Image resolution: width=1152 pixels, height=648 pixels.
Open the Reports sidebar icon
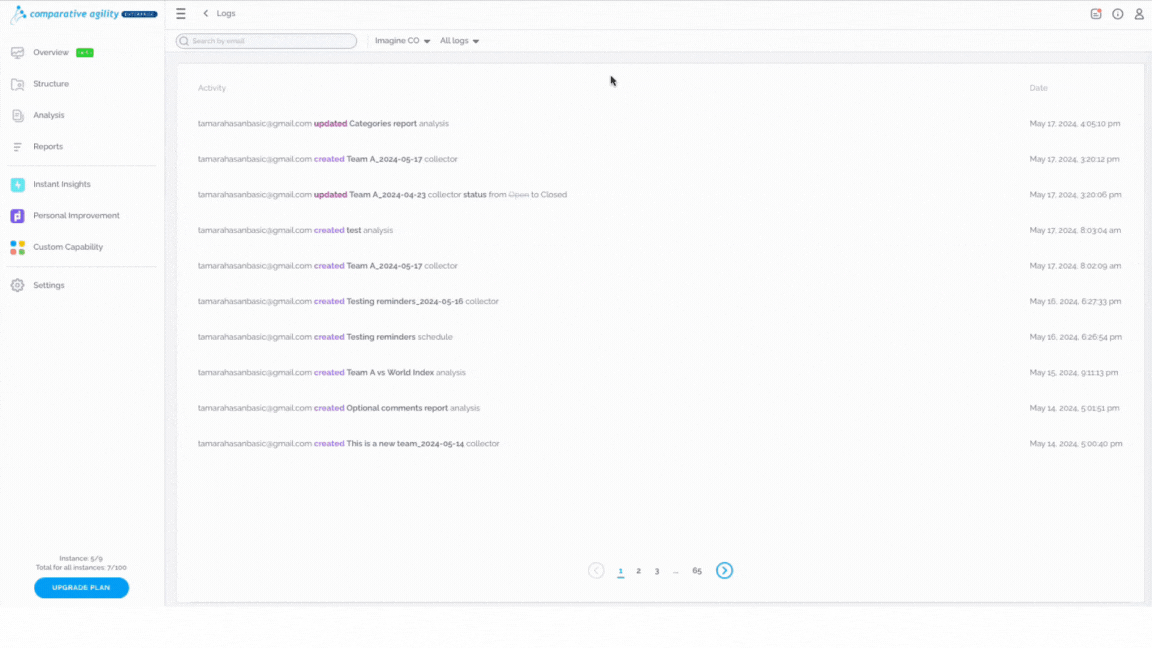(18, 147)
